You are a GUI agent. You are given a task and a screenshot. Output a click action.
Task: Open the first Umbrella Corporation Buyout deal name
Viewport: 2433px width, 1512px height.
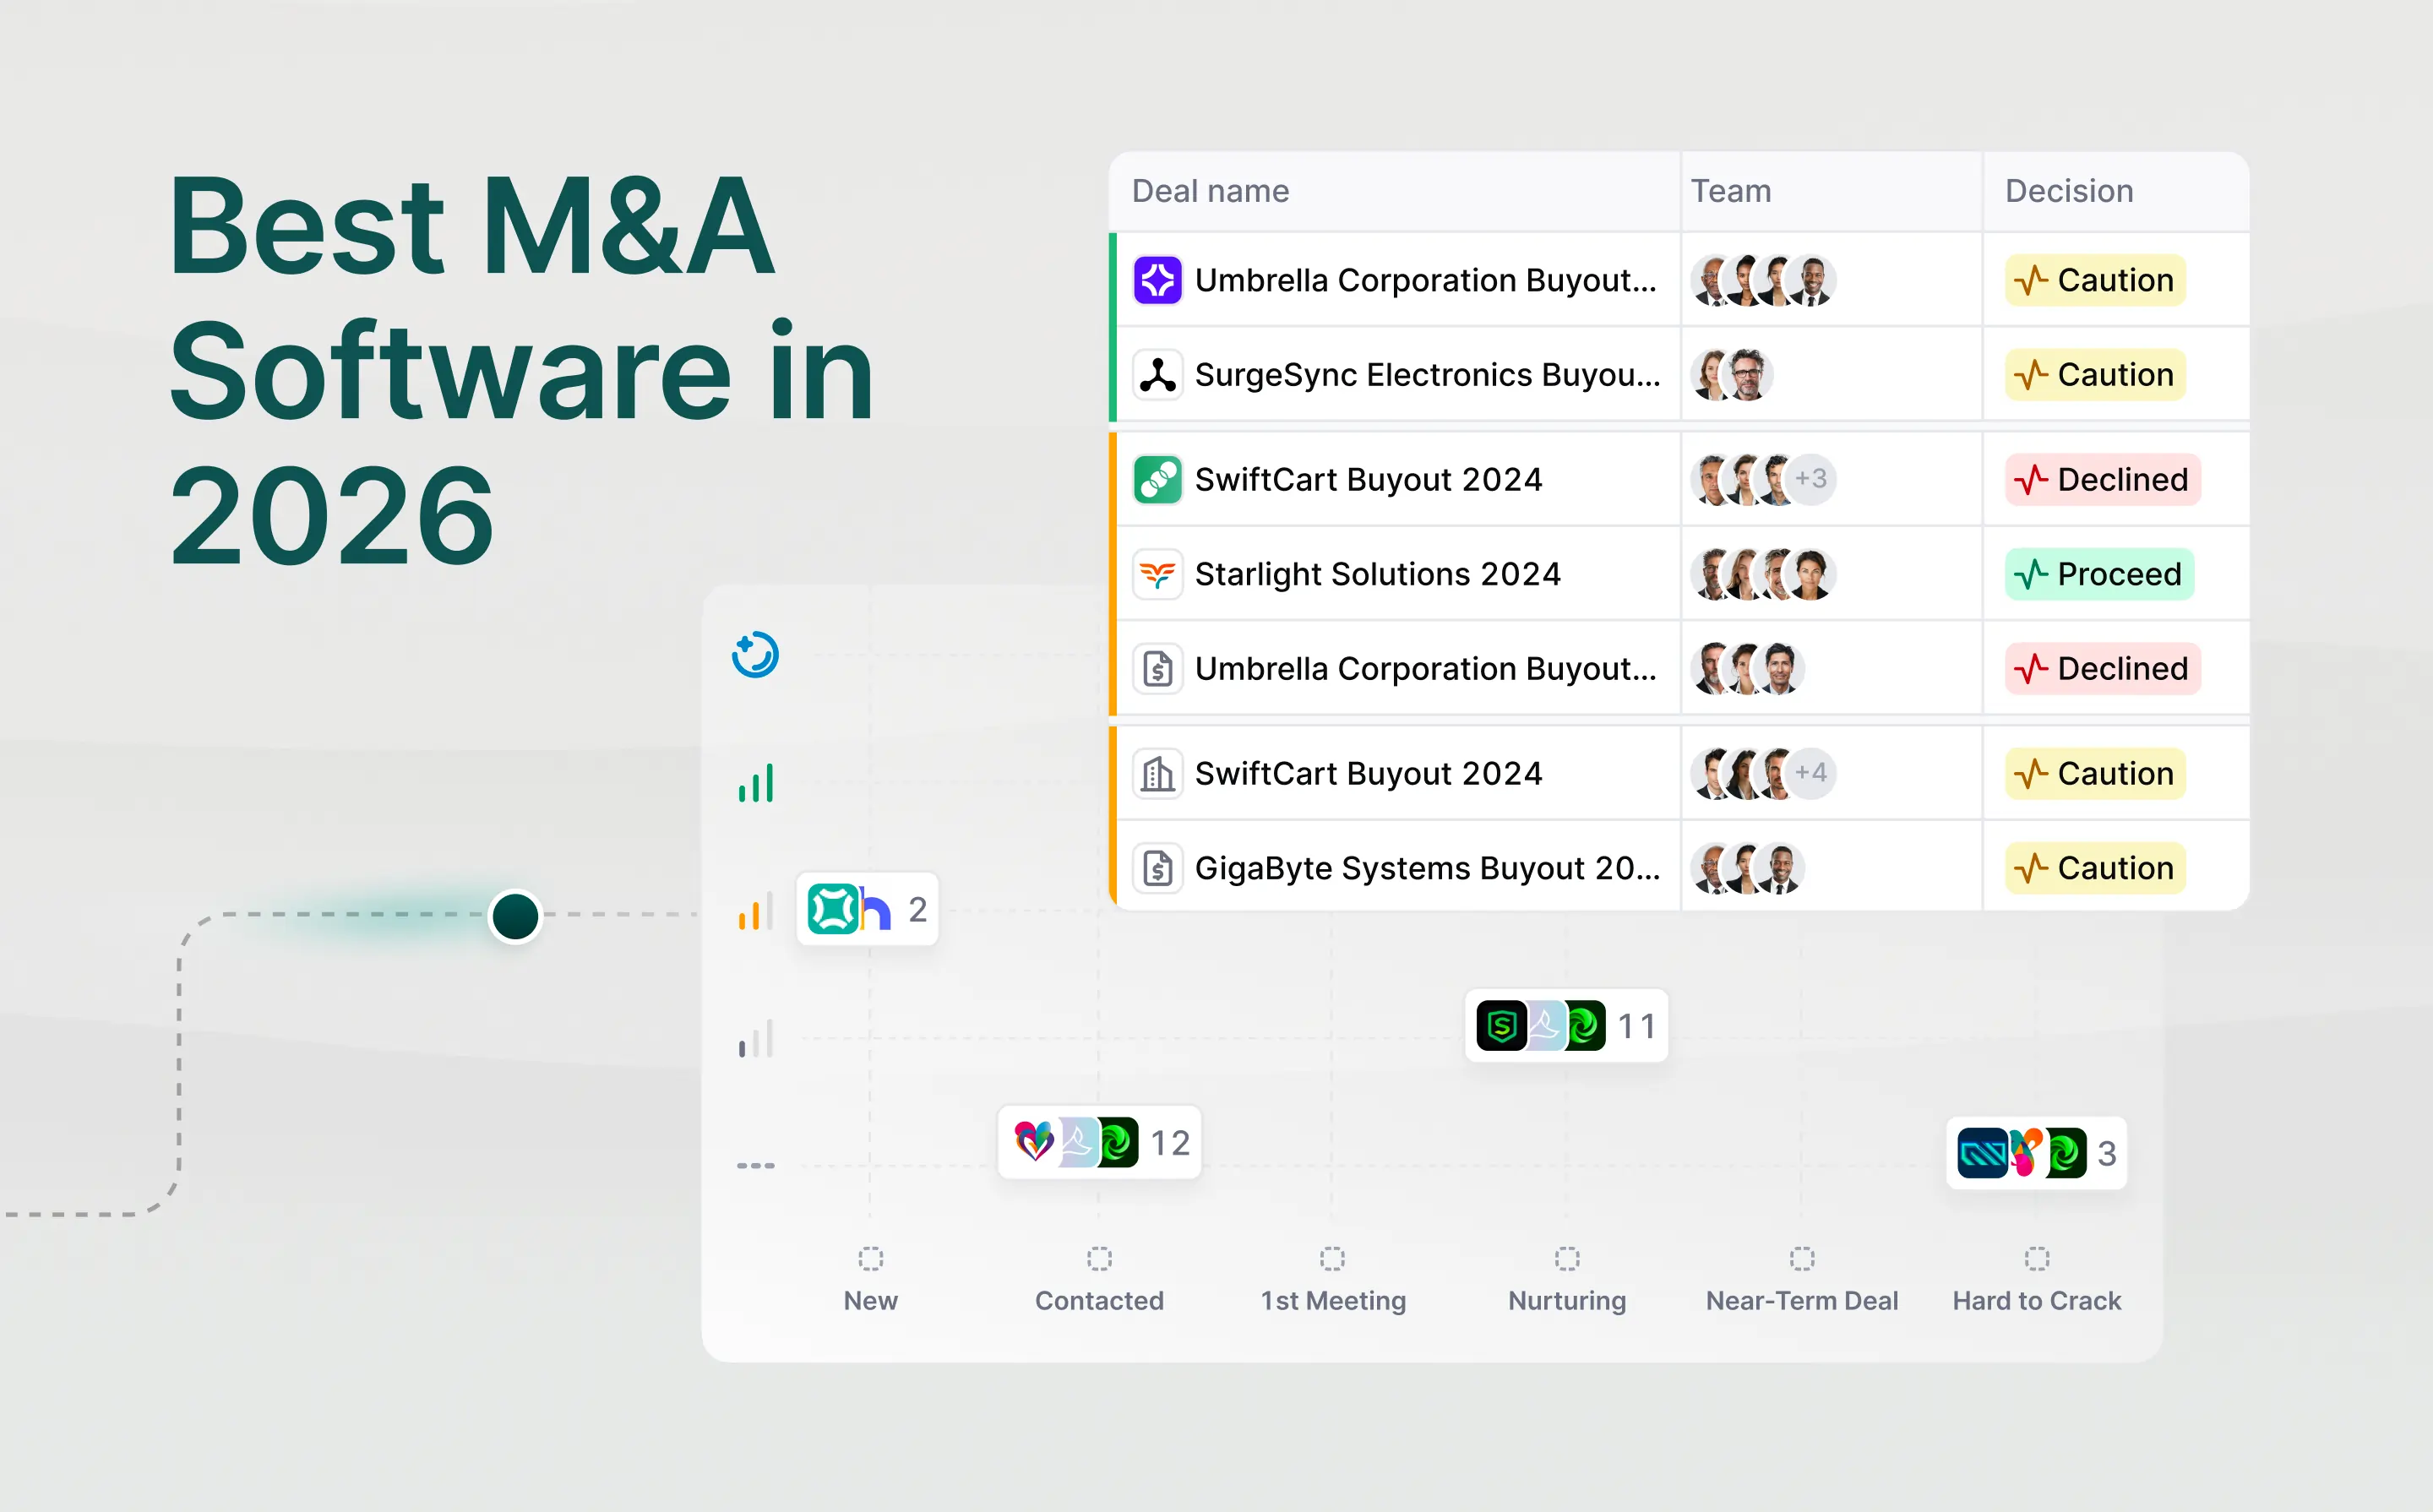point(1425,280)
